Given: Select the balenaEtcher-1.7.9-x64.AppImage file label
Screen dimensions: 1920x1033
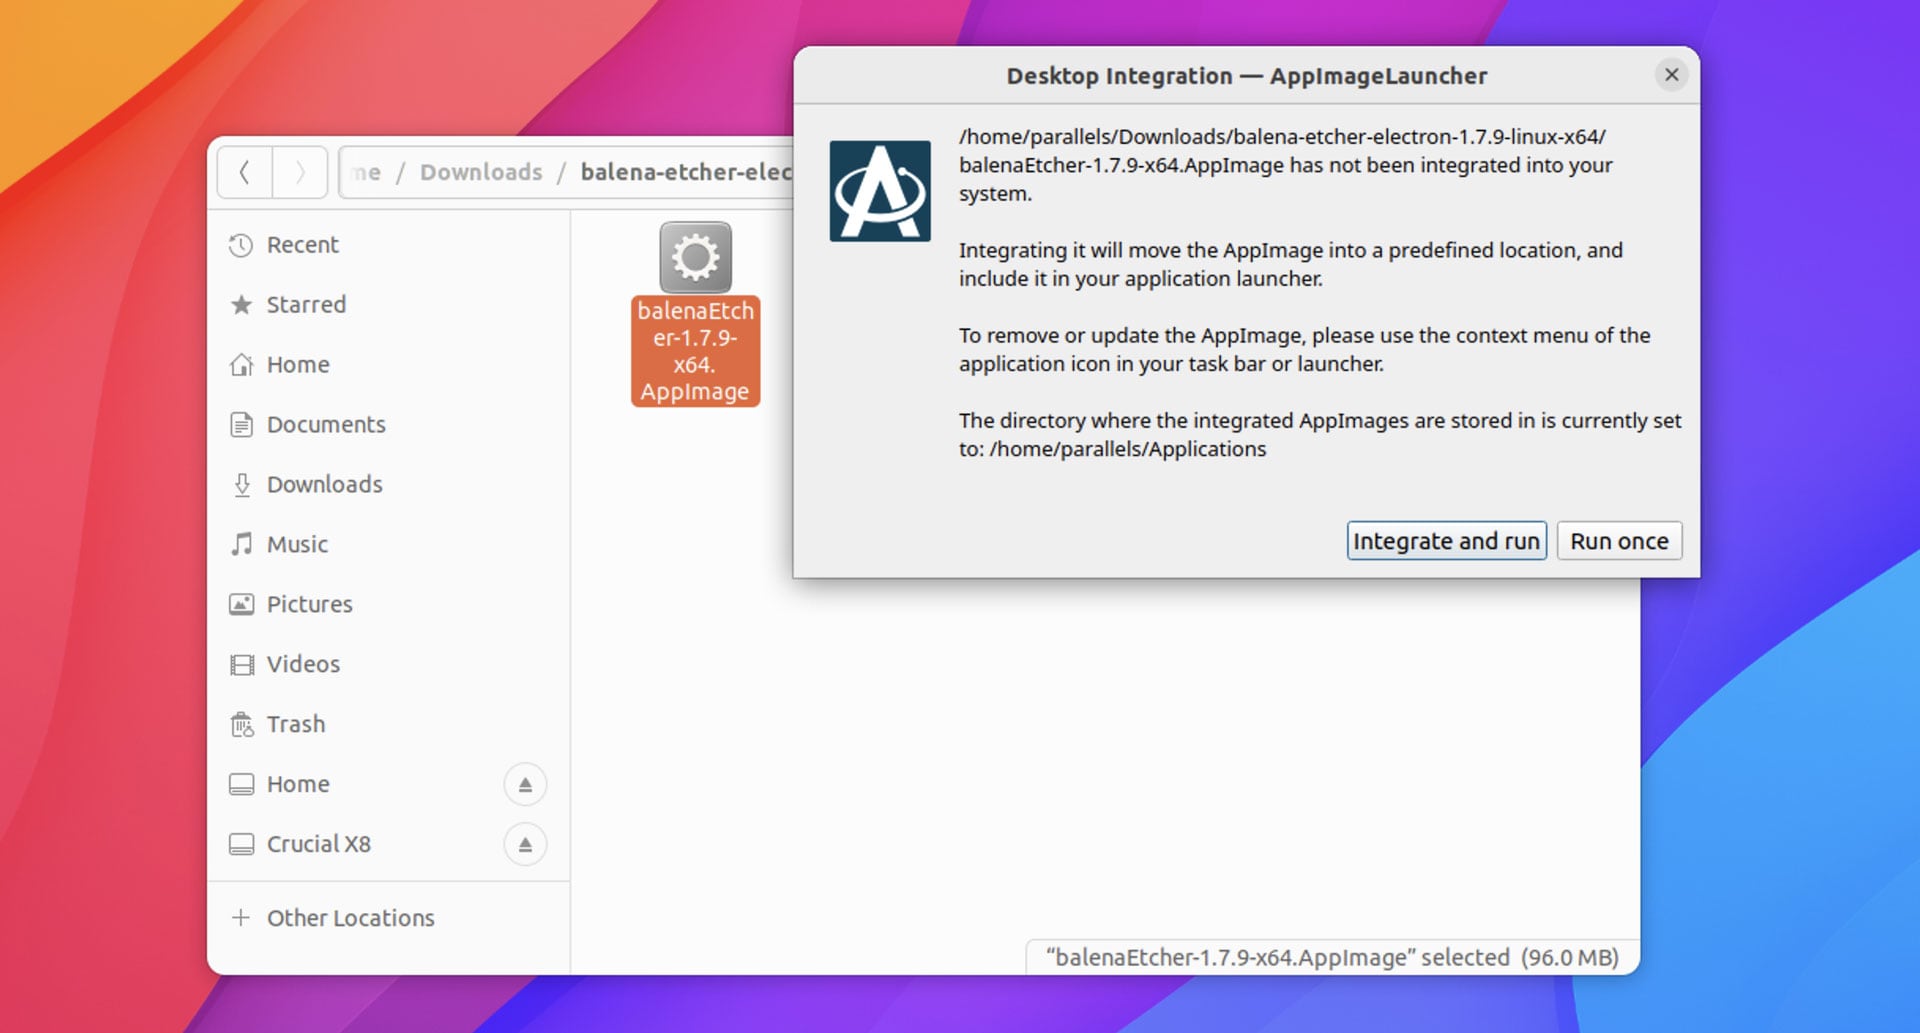Looking at the screenshot, I should [x=696, y=351].
